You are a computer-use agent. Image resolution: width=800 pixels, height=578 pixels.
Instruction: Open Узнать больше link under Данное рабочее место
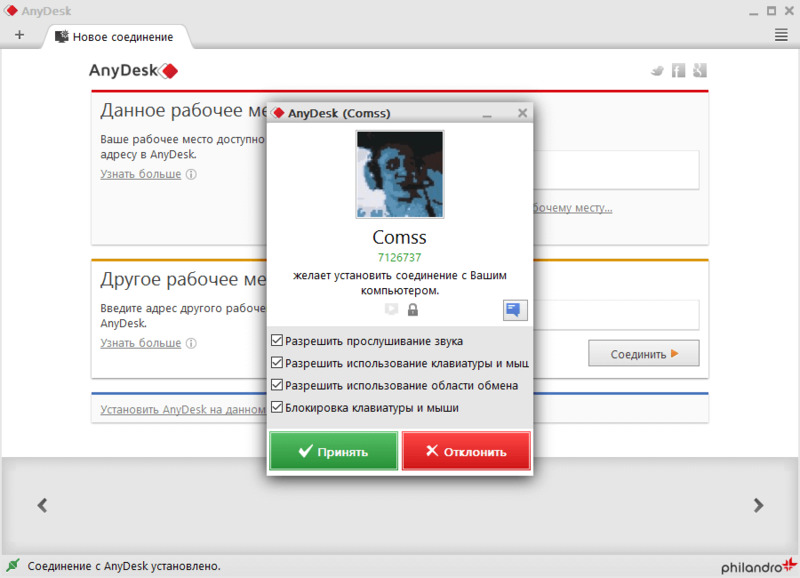tap(141, 174)
